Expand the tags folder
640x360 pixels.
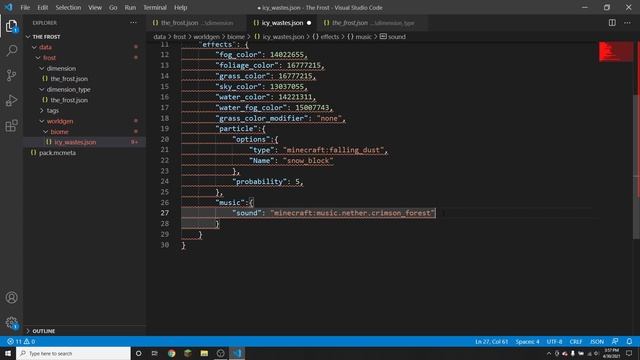pyautogui.click(x=52, y=111)
